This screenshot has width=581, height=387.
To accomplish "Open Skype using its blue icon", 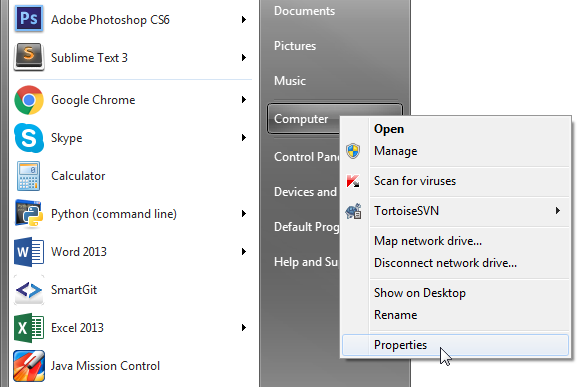I will [x=29, y=138].
